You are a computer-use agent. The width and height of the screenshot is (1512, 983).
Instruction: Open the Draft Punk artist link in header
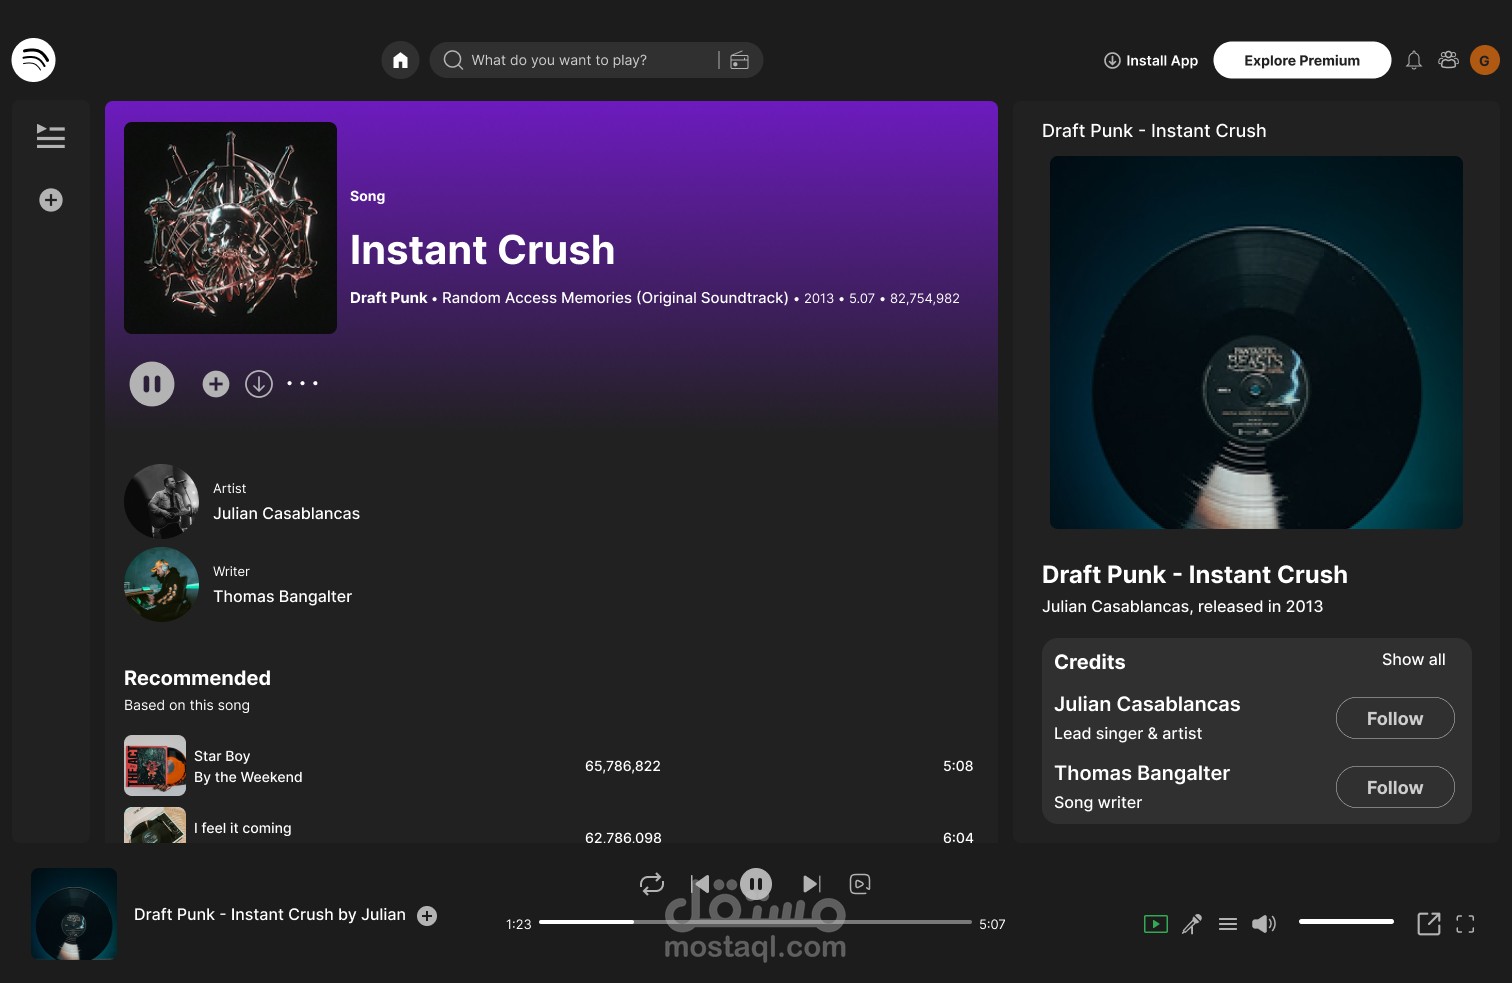[389, 298]
